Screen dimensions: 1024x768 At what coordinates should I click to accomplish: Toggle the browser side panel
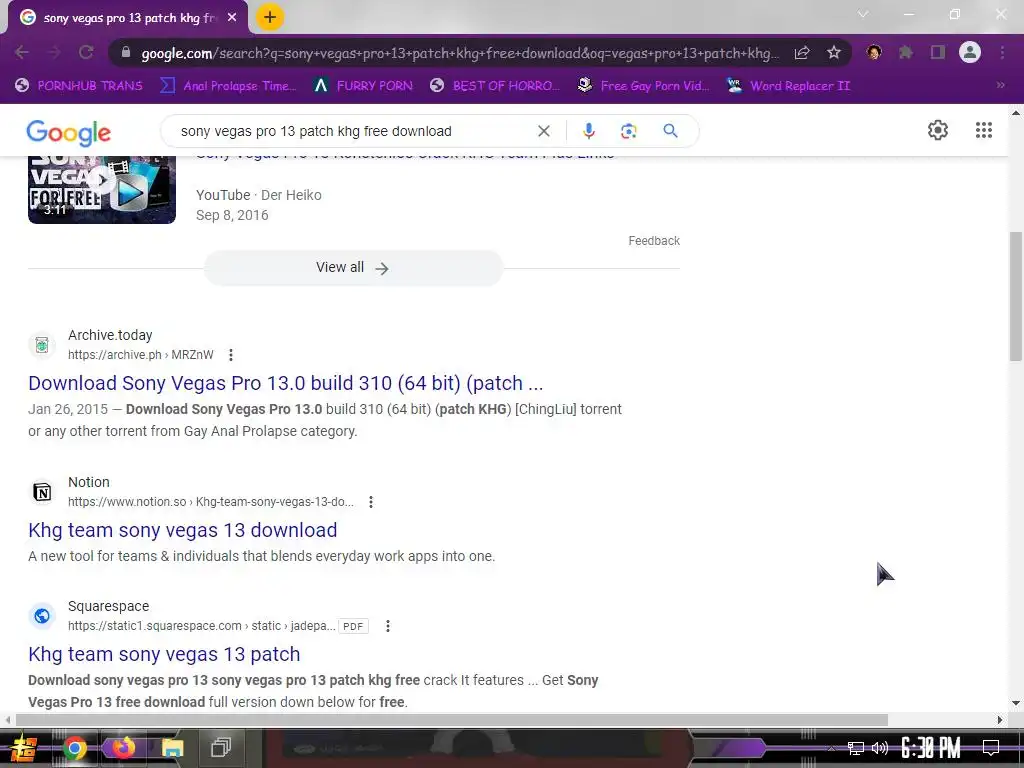click(x=938, y=52)
